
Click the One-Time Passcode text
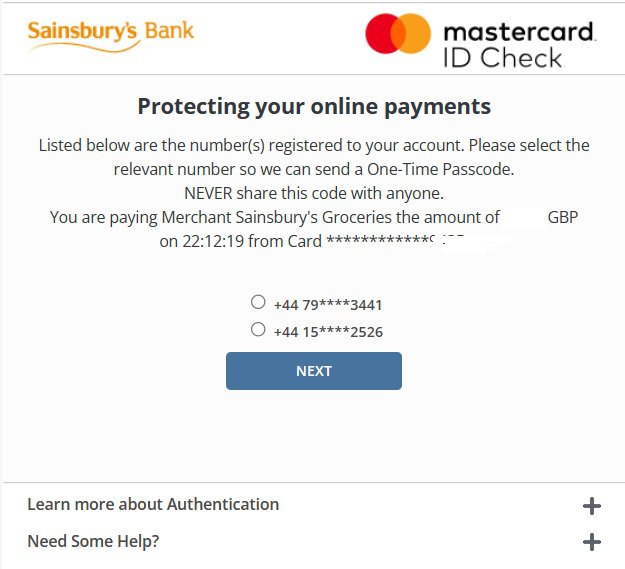pyautogui.click(x=440, y=170)
